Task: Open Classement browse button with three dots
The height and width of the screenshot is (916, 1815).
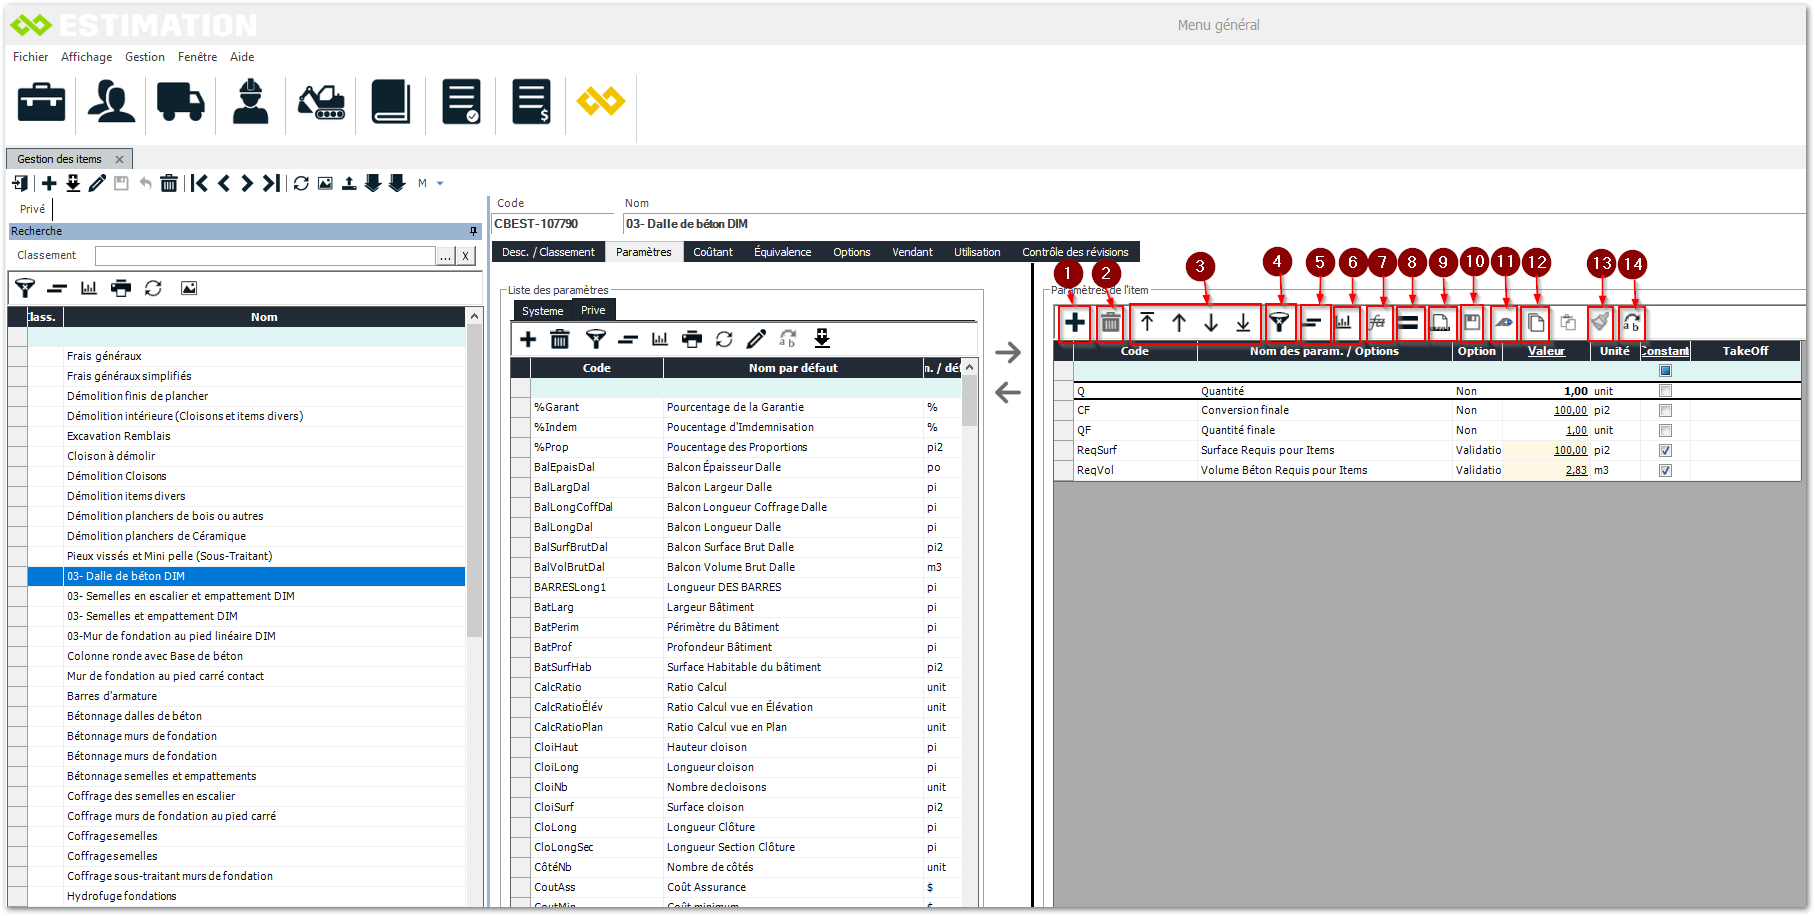Action: [x=445, y=256]
